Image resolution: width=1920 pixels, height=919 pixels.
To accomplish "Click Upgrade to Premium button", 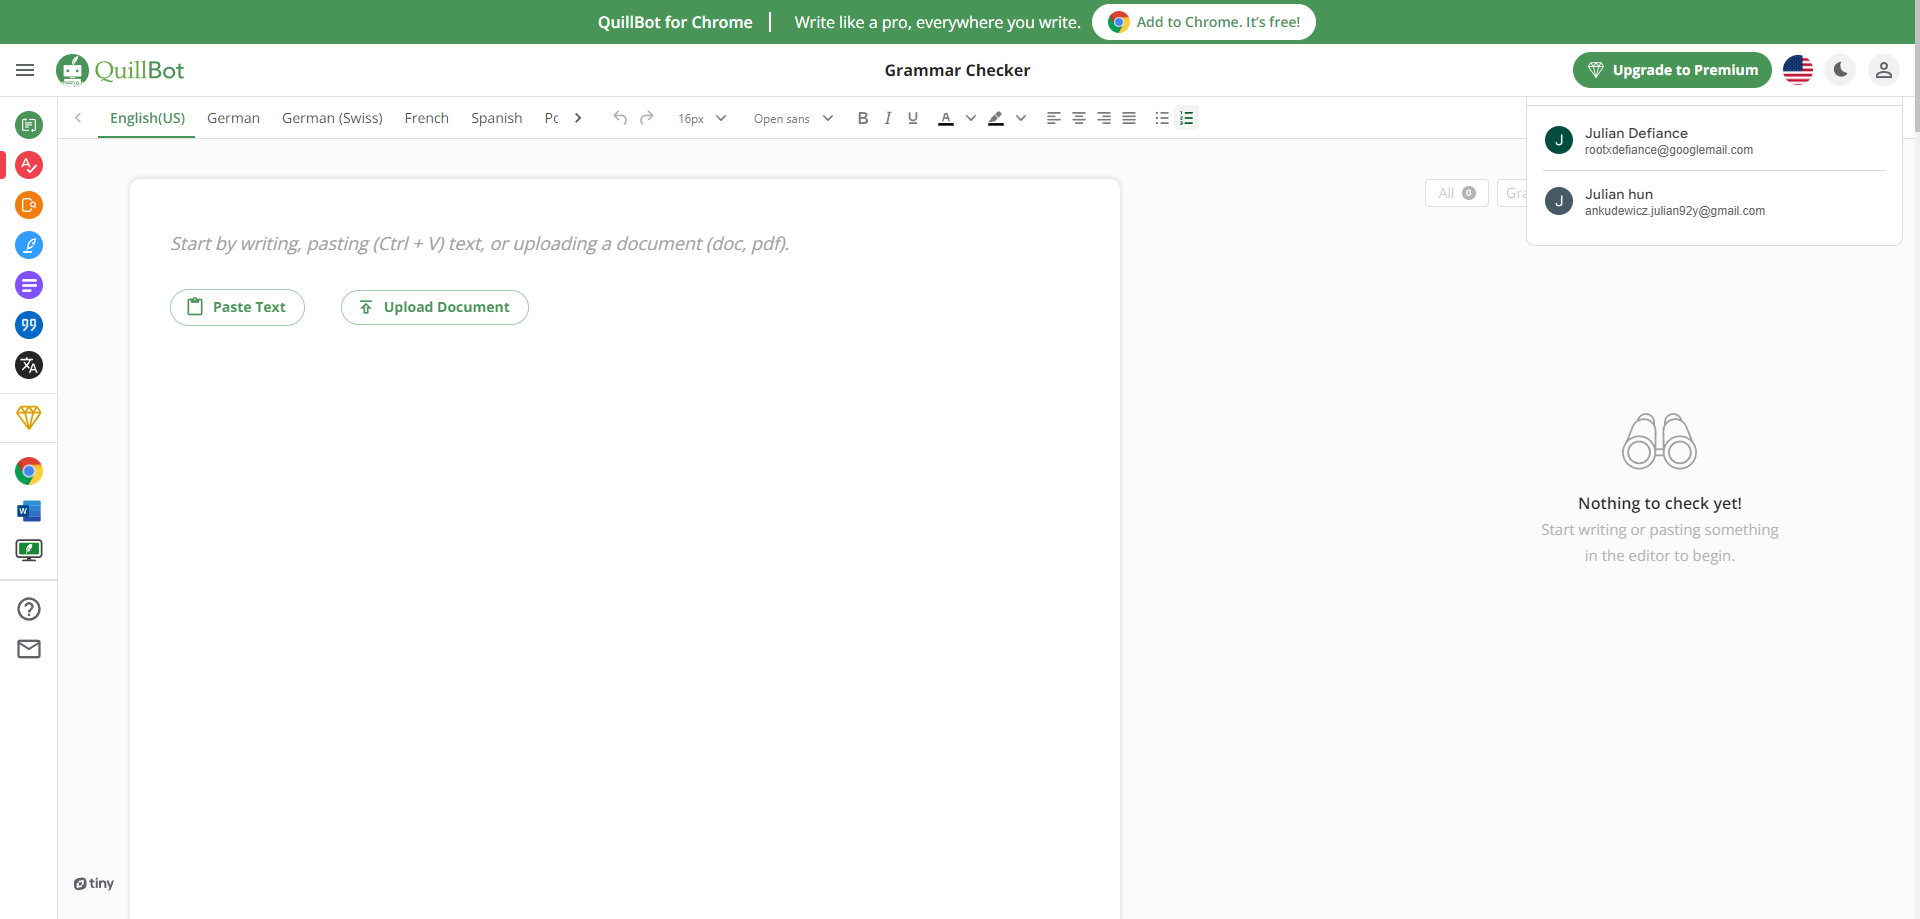I will [1672, 70].
